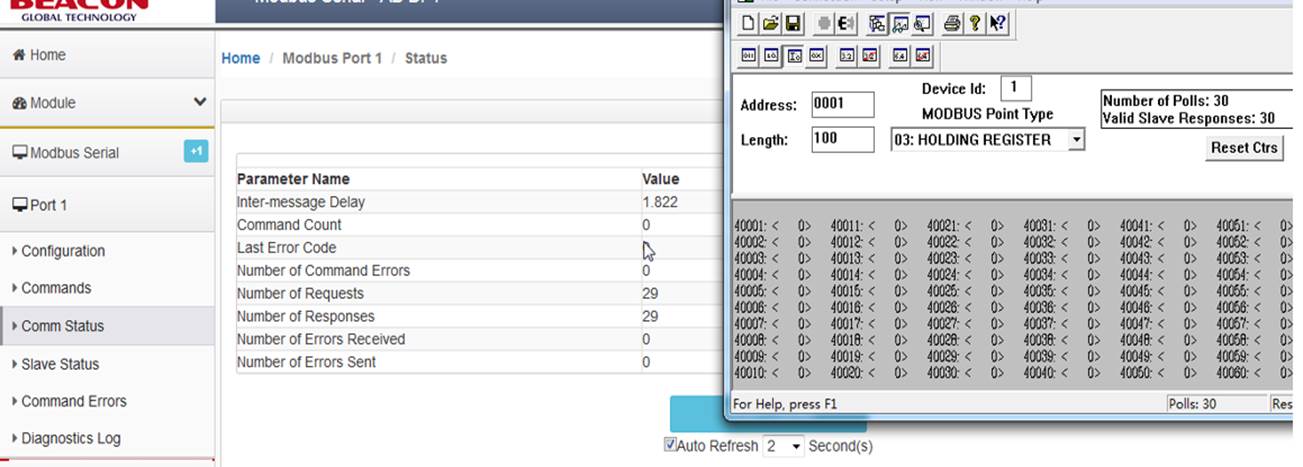The height and width of the screenshot is (467, 1303).
Task: Expand the Module sidebar menu
Action: 108,103
